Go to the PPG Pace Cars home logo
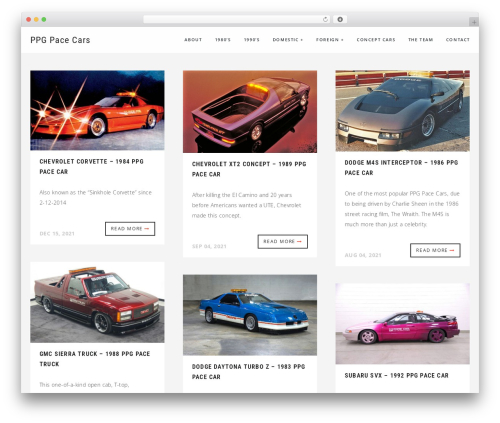 [x=60, y=40]
